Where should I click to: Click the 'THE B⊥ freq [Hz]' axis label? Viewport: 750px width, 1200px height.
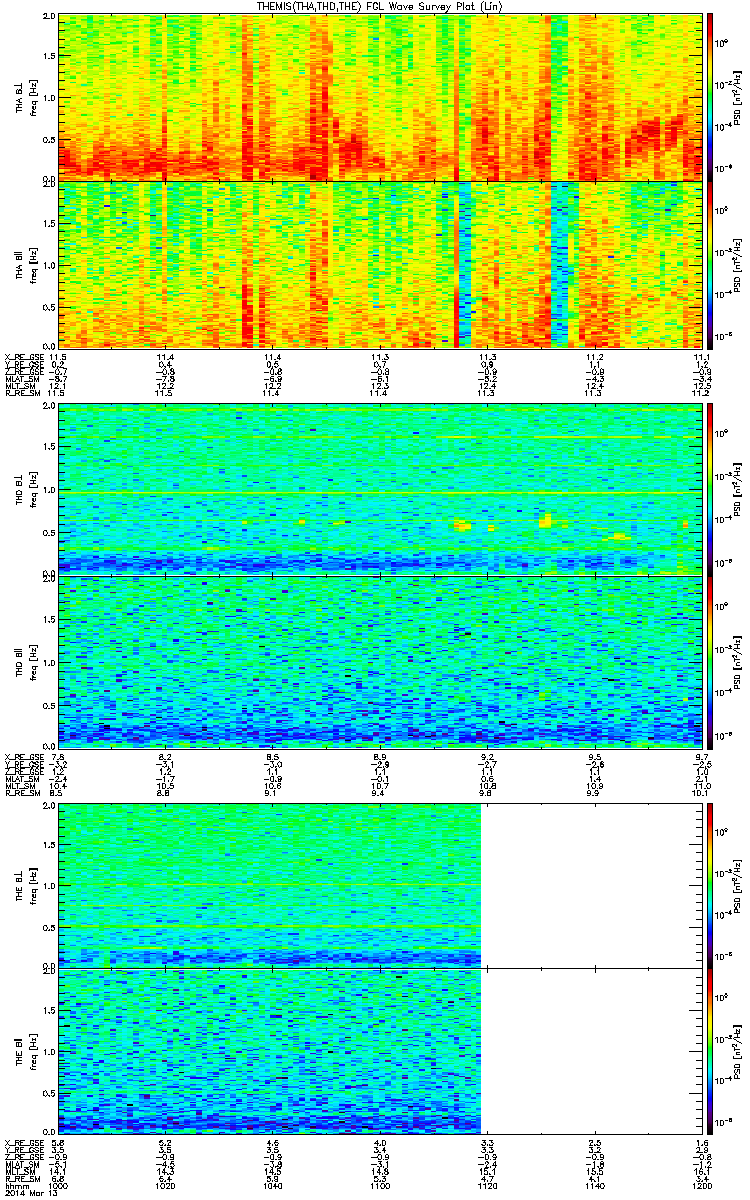[x=24, y=886]
